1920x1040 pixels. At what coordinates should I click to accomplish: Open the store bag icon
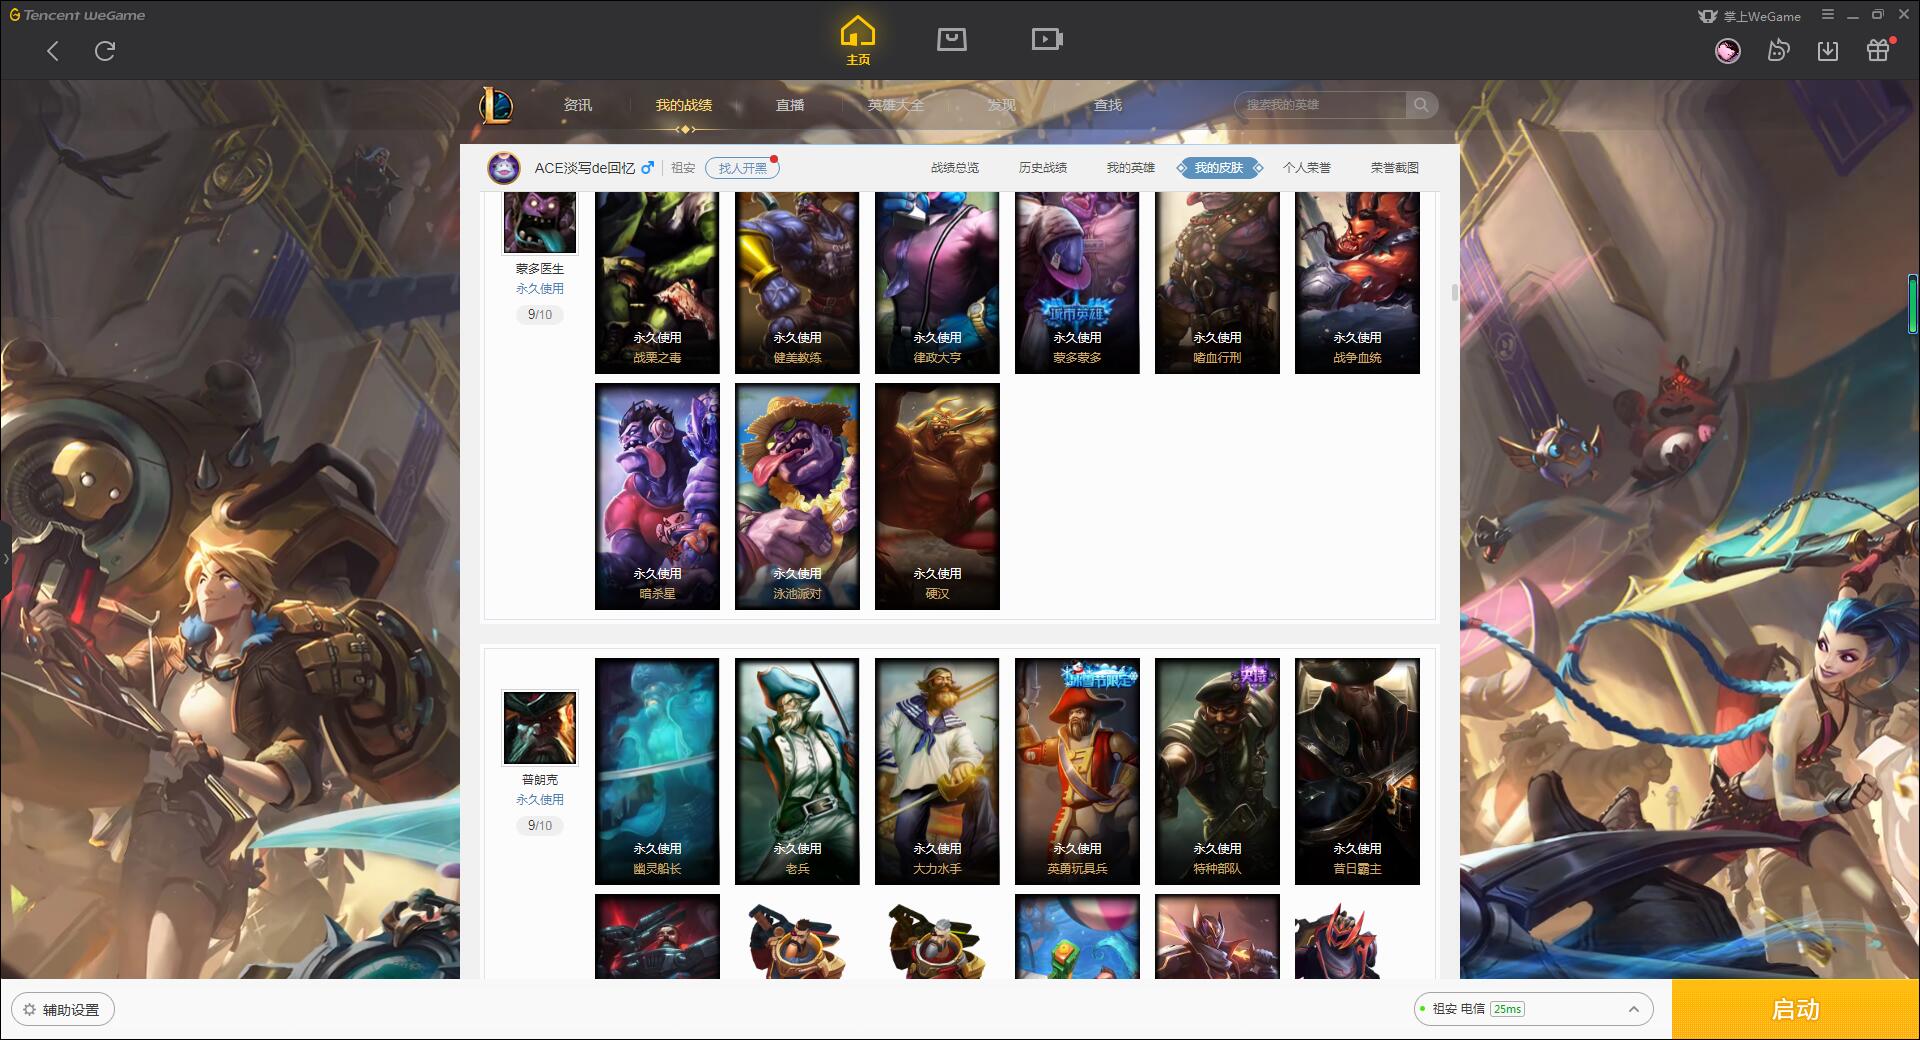pyautogui.click(x=952, y=39)
